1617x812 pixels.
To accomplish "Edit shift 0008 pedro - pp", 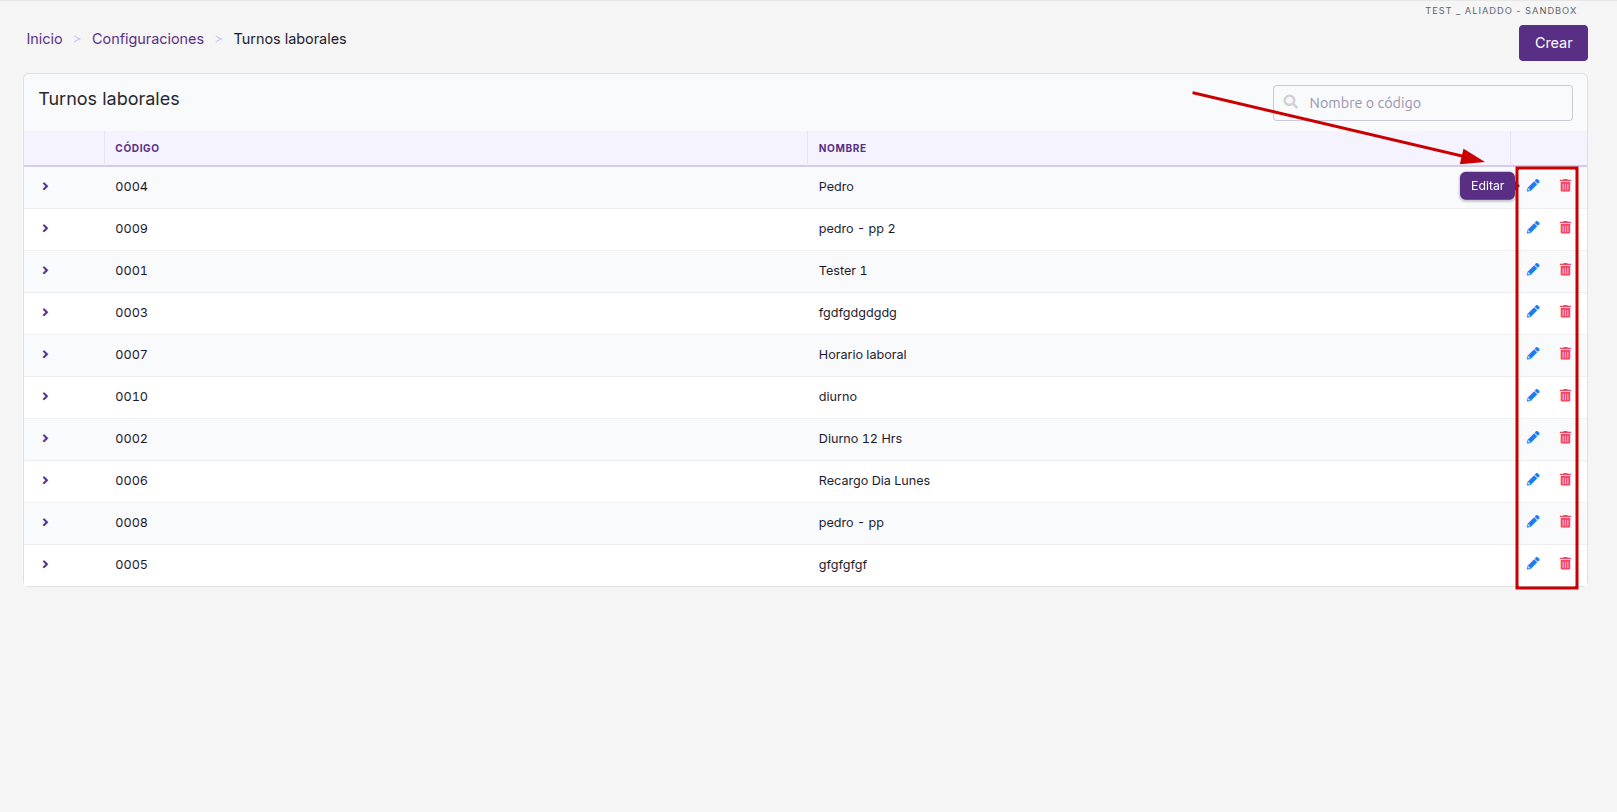I will tap(1533, 522).
